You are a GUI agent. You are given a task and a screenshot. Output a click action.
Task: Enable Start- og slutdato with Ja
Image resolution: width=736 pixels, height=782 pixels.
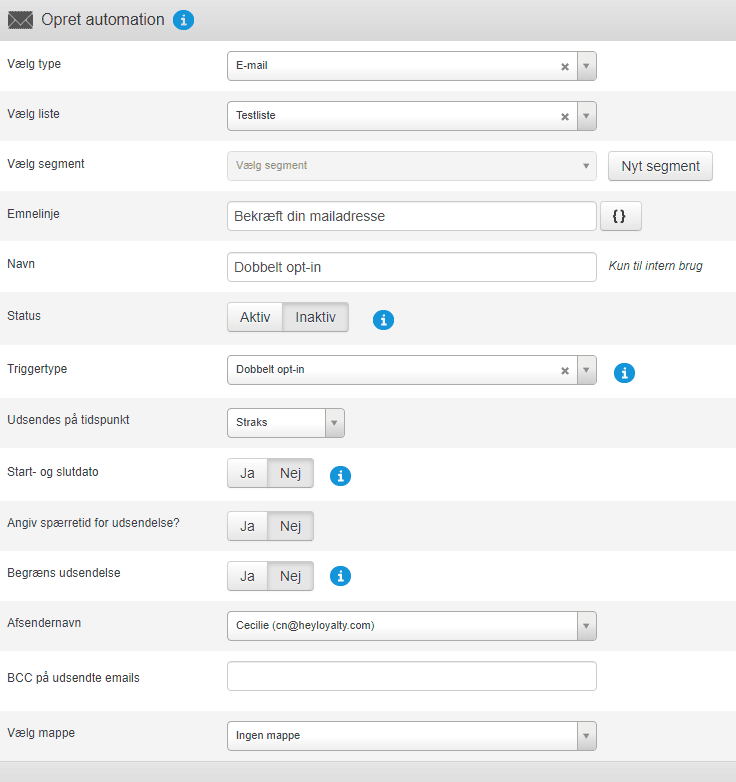pyautogui.click(x=247, y=473)
